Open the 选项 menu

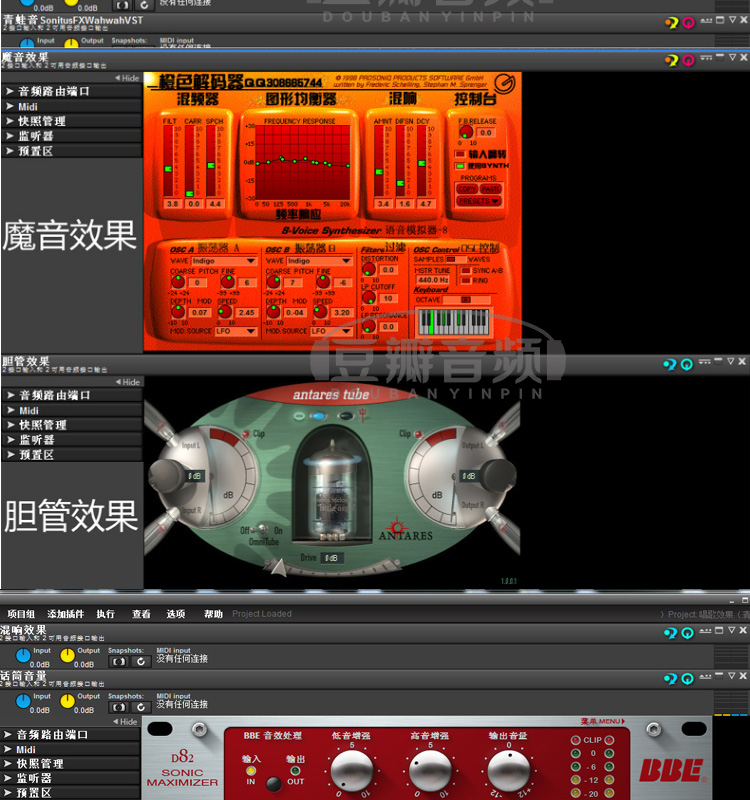click(x=176, y=614)
